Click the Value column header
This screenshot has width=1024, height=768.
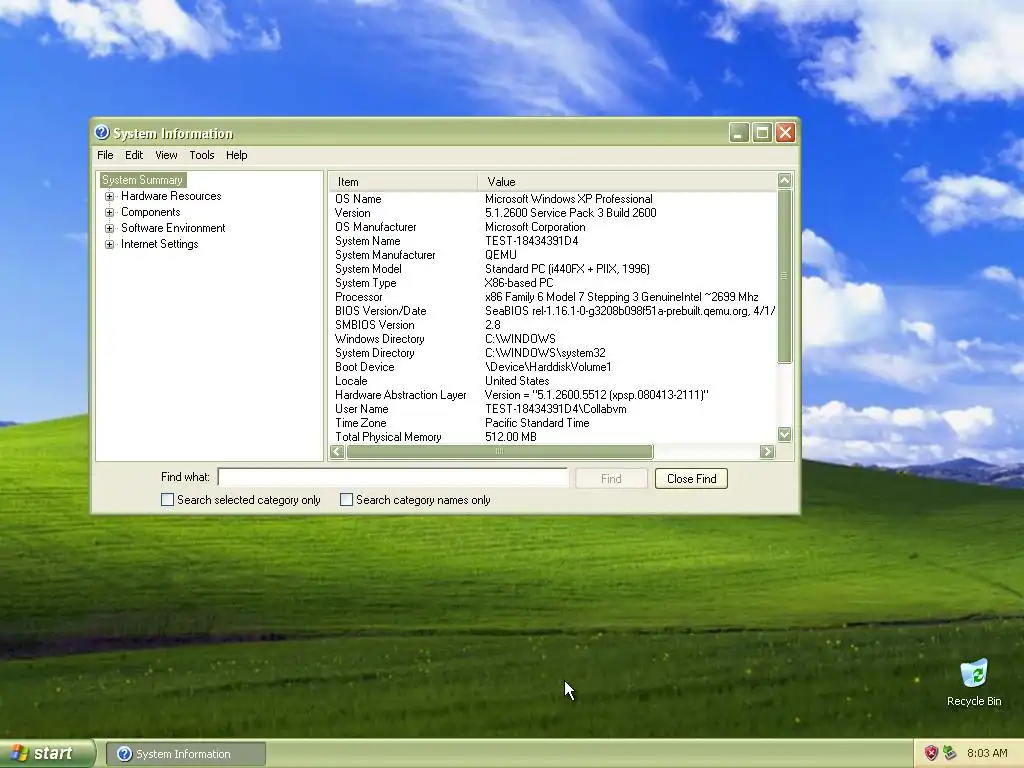(x=627, y=182)
